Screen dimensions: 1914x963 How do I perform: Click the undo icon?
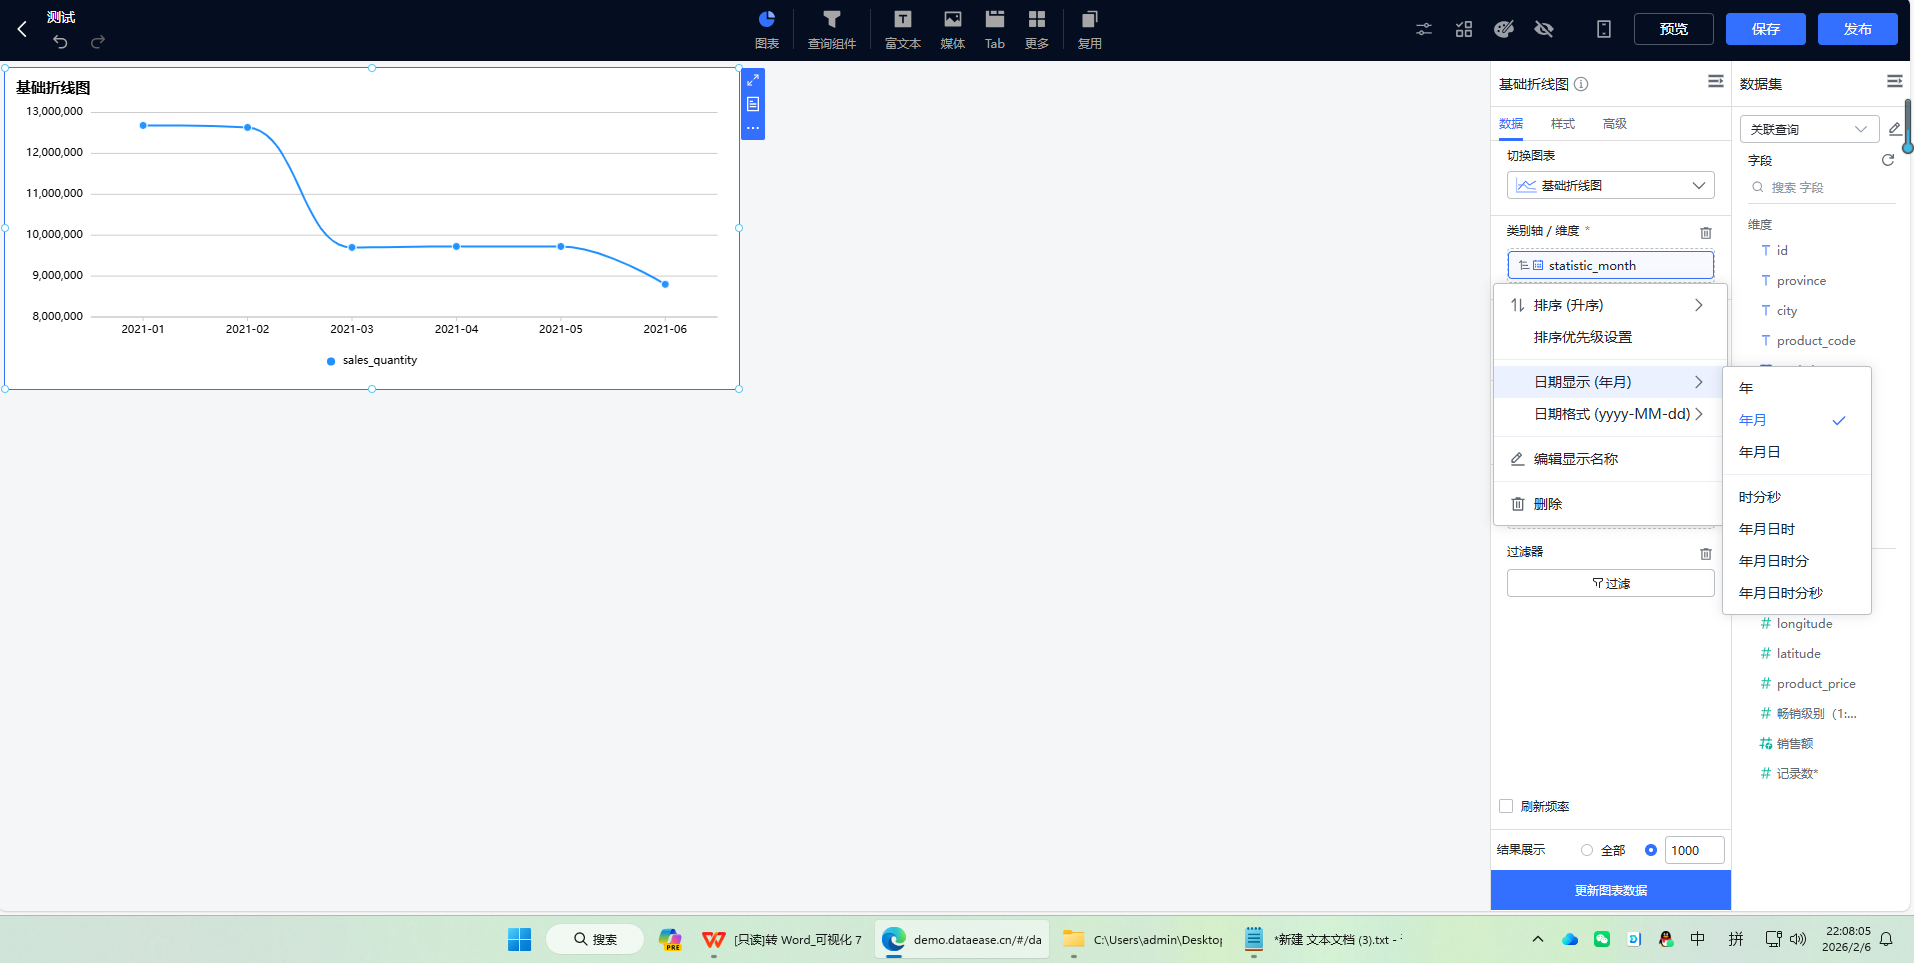tap(61, 42)
